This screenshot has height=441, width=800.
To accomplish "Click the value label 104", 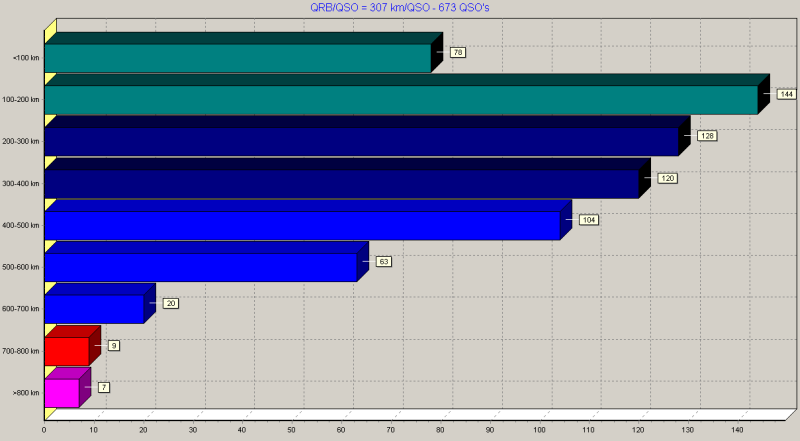I will pos(589,219).
